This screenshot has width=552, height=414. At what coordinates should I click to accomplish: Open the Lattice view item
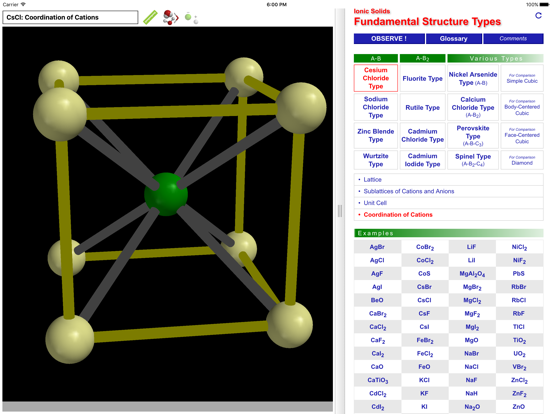click(x=448, y=180)
